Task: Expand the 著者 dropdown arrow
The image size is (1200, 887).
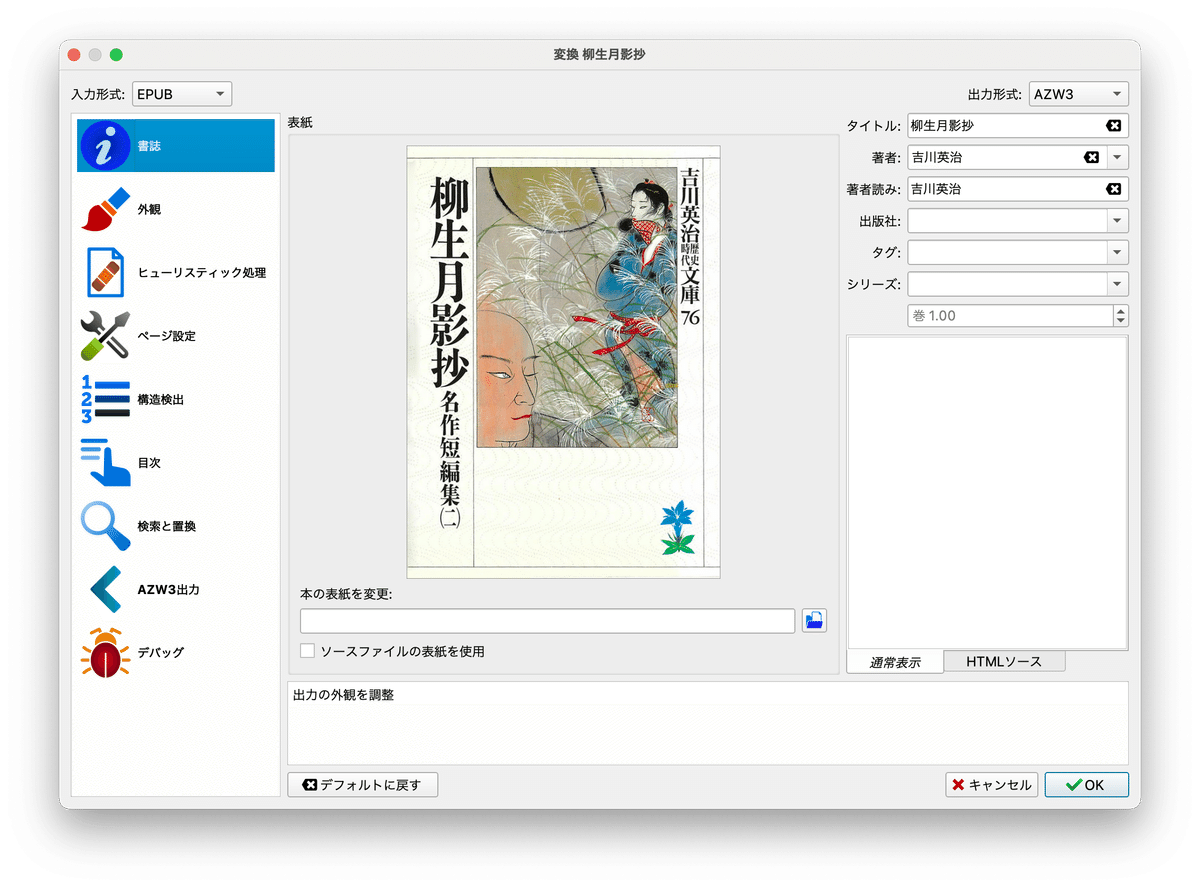Action: pos(1117,157)
